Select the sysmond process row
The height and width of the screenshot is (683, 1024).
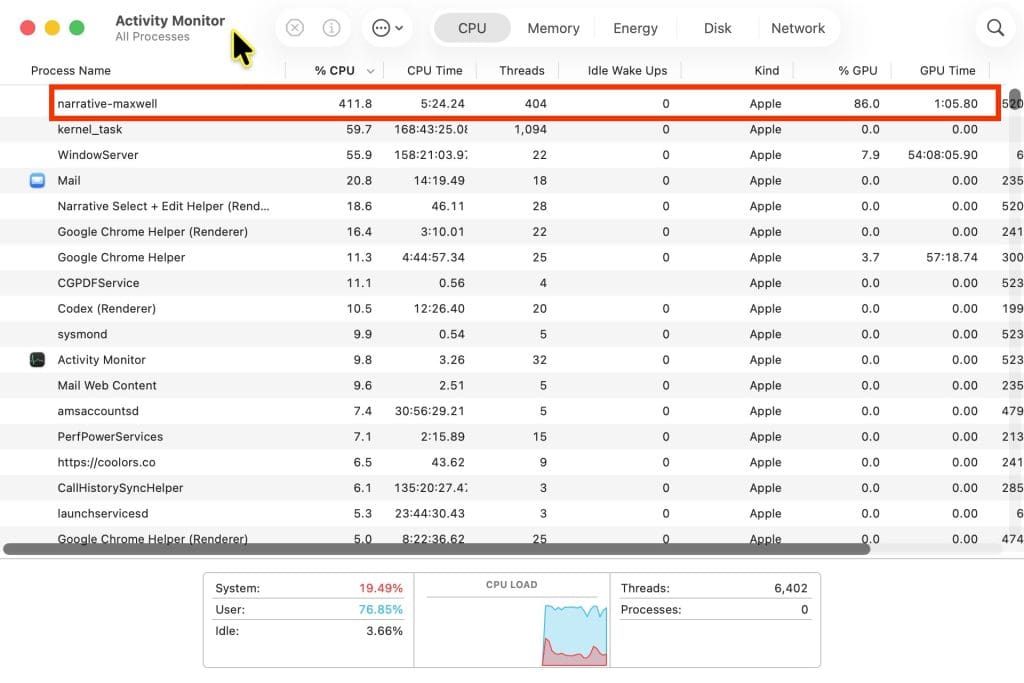[x=512, y=334]
